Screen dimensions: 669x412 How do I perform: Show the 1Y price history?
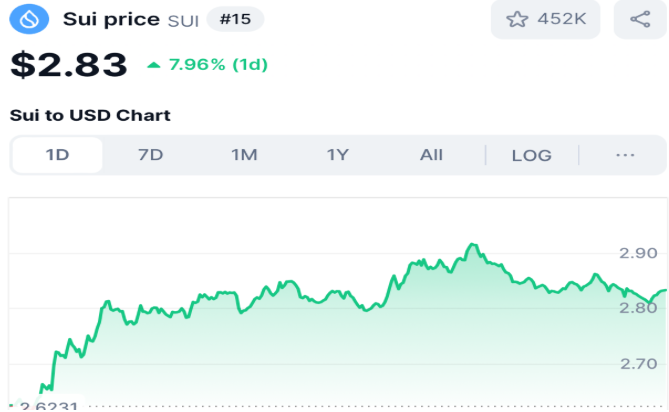tap(338, 155)
